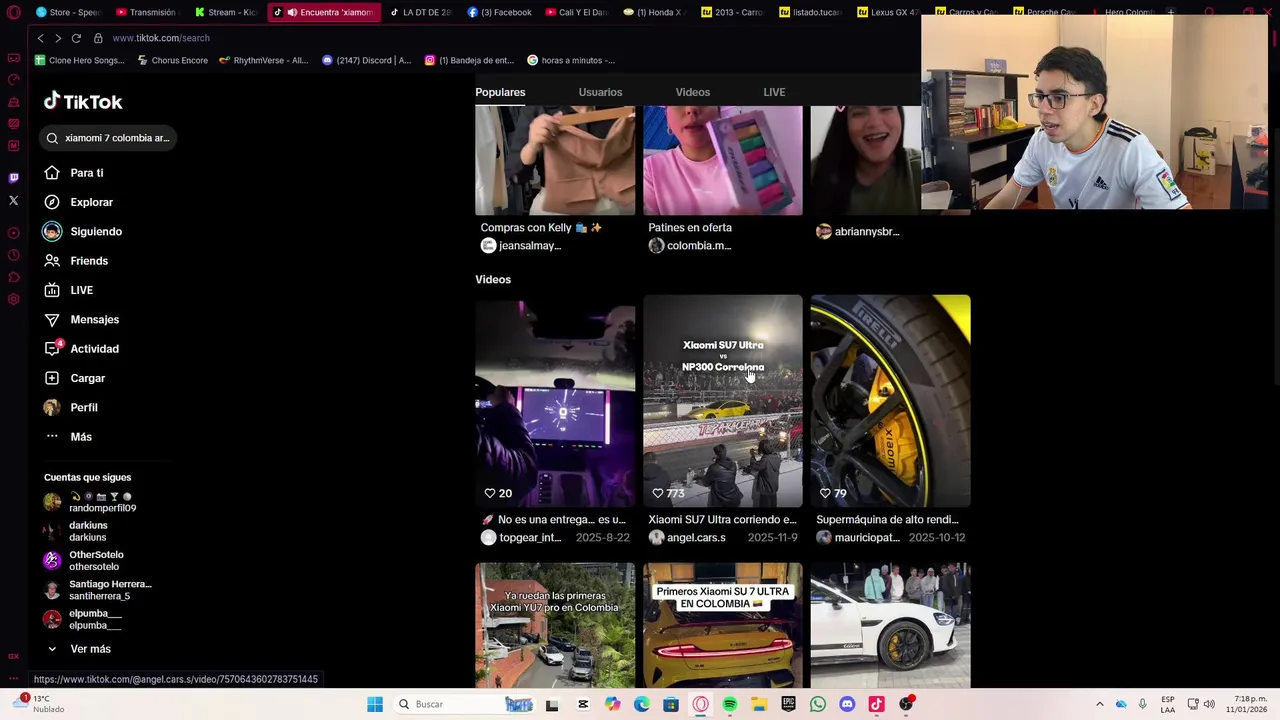Switch to the Transmisión browser tab
Screen dimensions: 1280x720
[x=146, y=12]
